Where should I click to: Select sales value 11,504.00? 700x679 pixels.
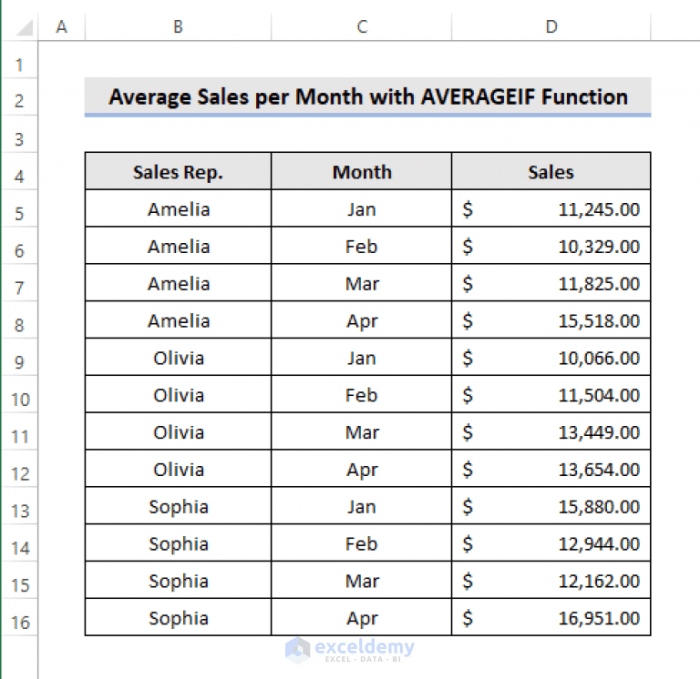click(551, 394)
